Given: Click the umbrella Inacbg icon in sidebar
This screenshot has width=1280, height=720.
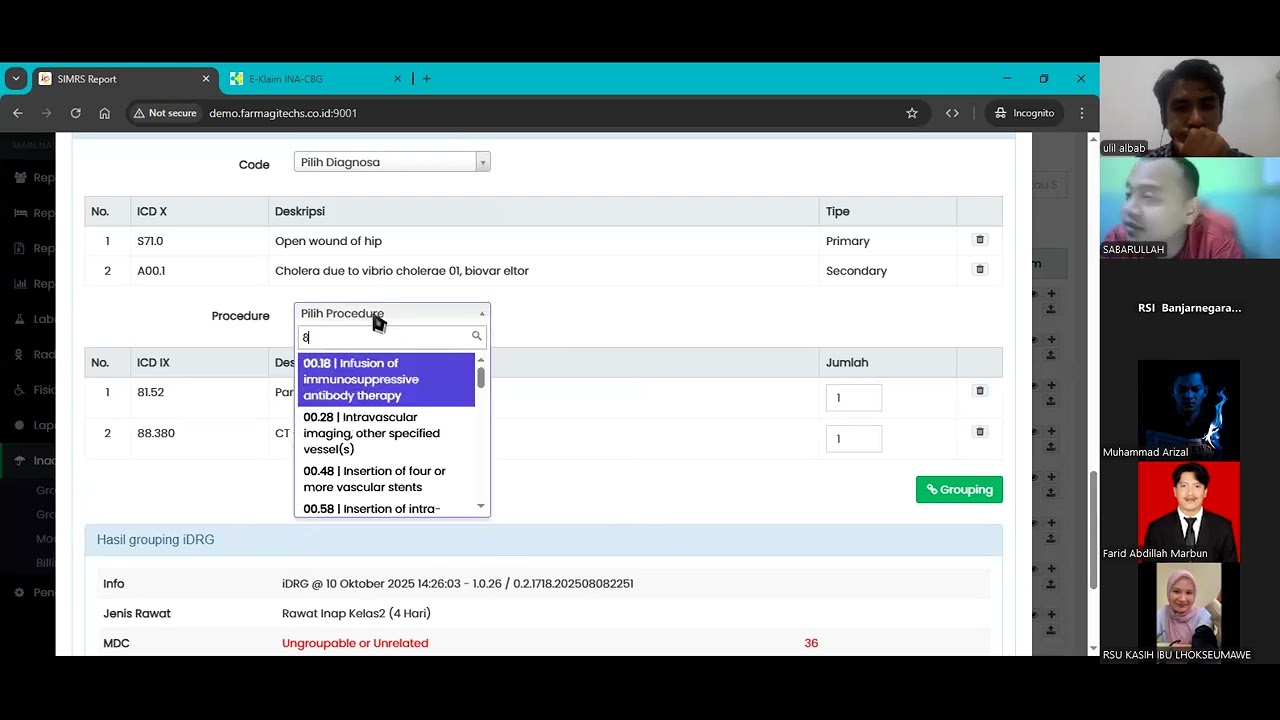Looking at the screenshot, I should (x=20, y=461).
